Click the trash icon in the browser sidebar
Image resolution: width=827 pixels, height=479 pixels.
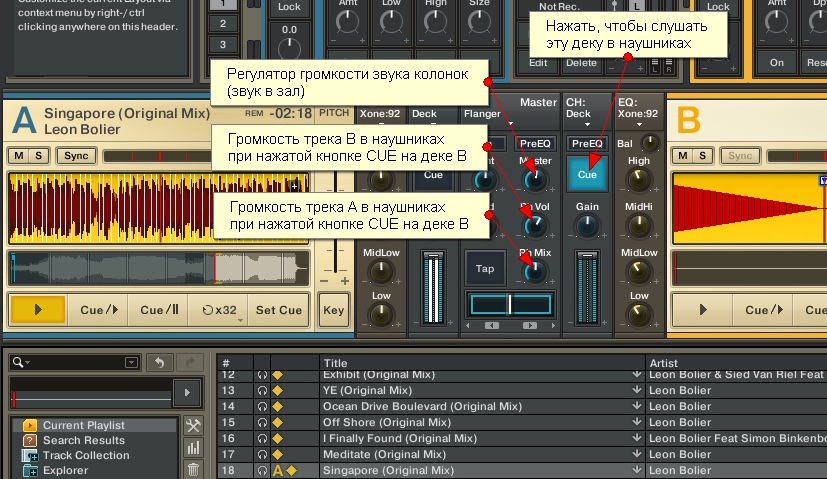click(194, 468)
